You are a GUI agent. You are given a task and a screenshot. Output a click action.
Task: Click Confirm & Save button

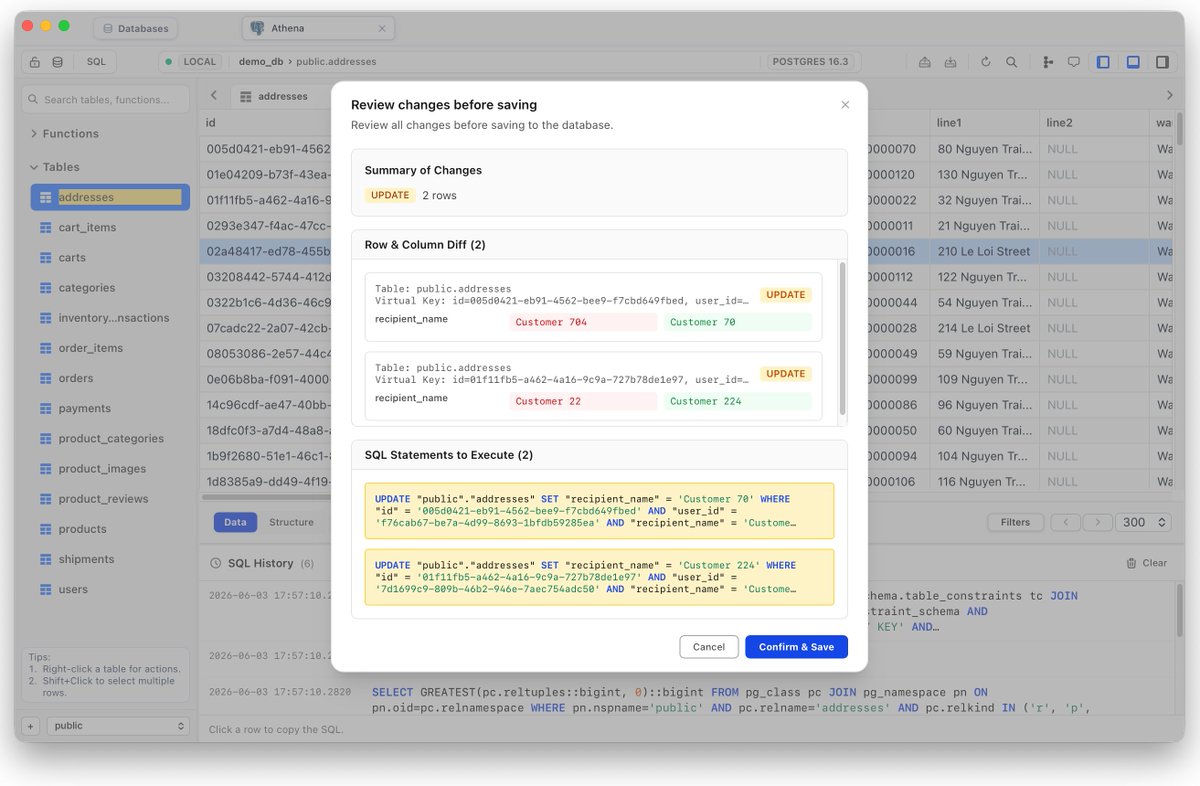796,647
